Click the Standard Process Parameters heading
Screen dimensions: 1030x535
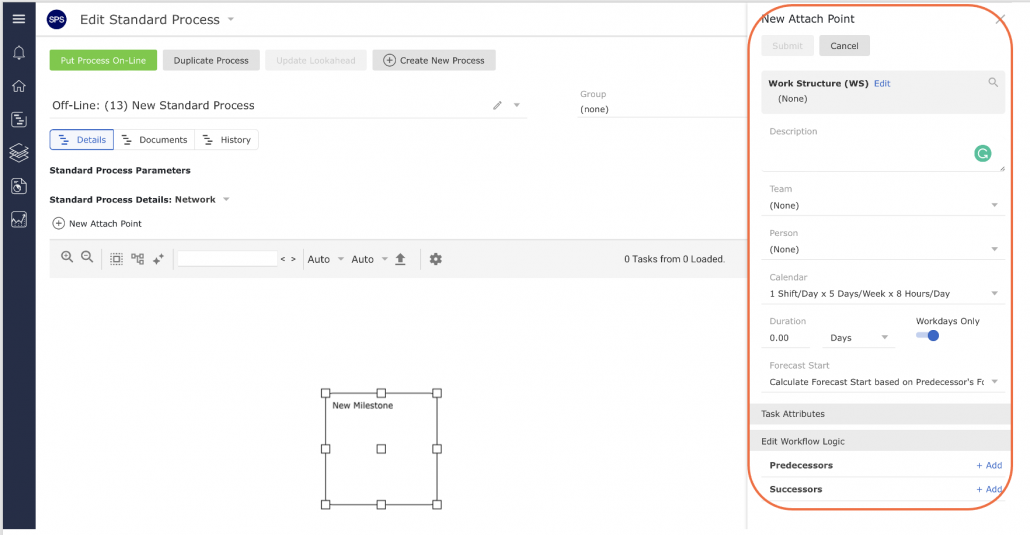tap(120, 170)
